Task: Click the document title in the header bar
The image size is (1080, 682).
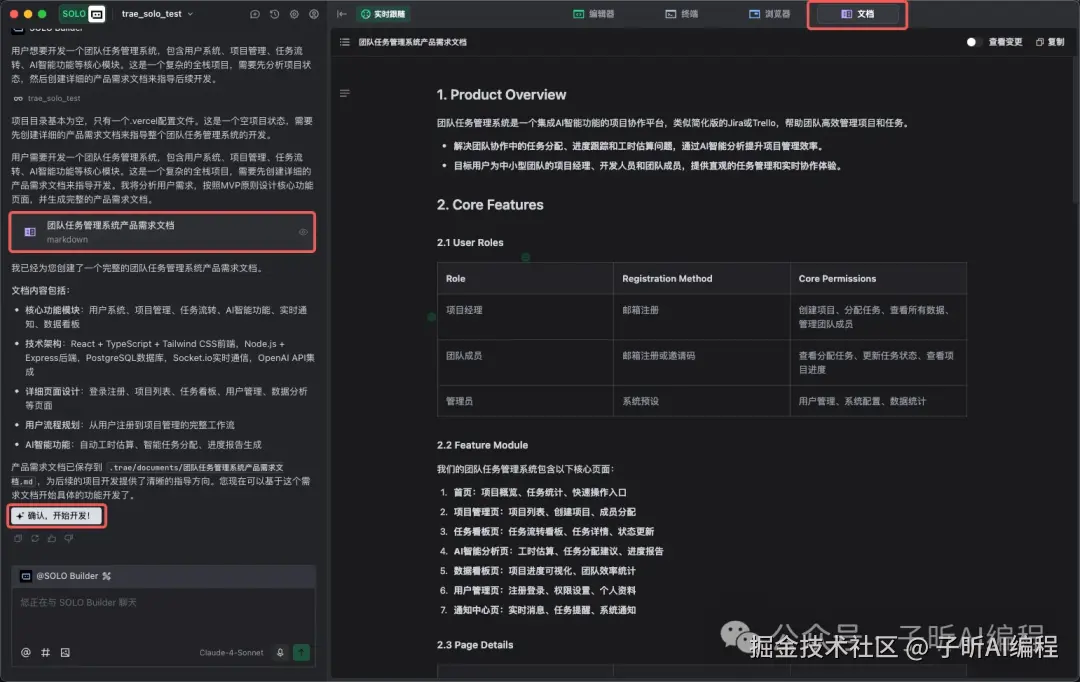Action: click(412, 42)
